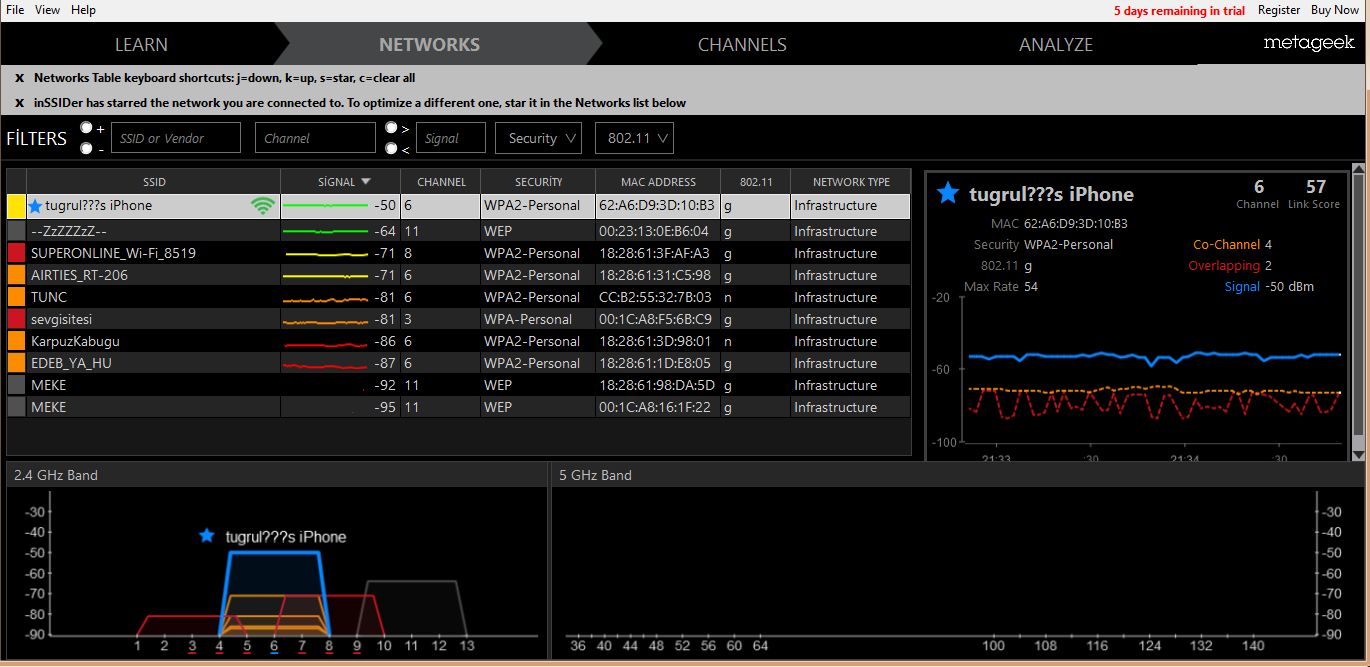Sort by the CHANNEL column header

click(x=441, y=182)
